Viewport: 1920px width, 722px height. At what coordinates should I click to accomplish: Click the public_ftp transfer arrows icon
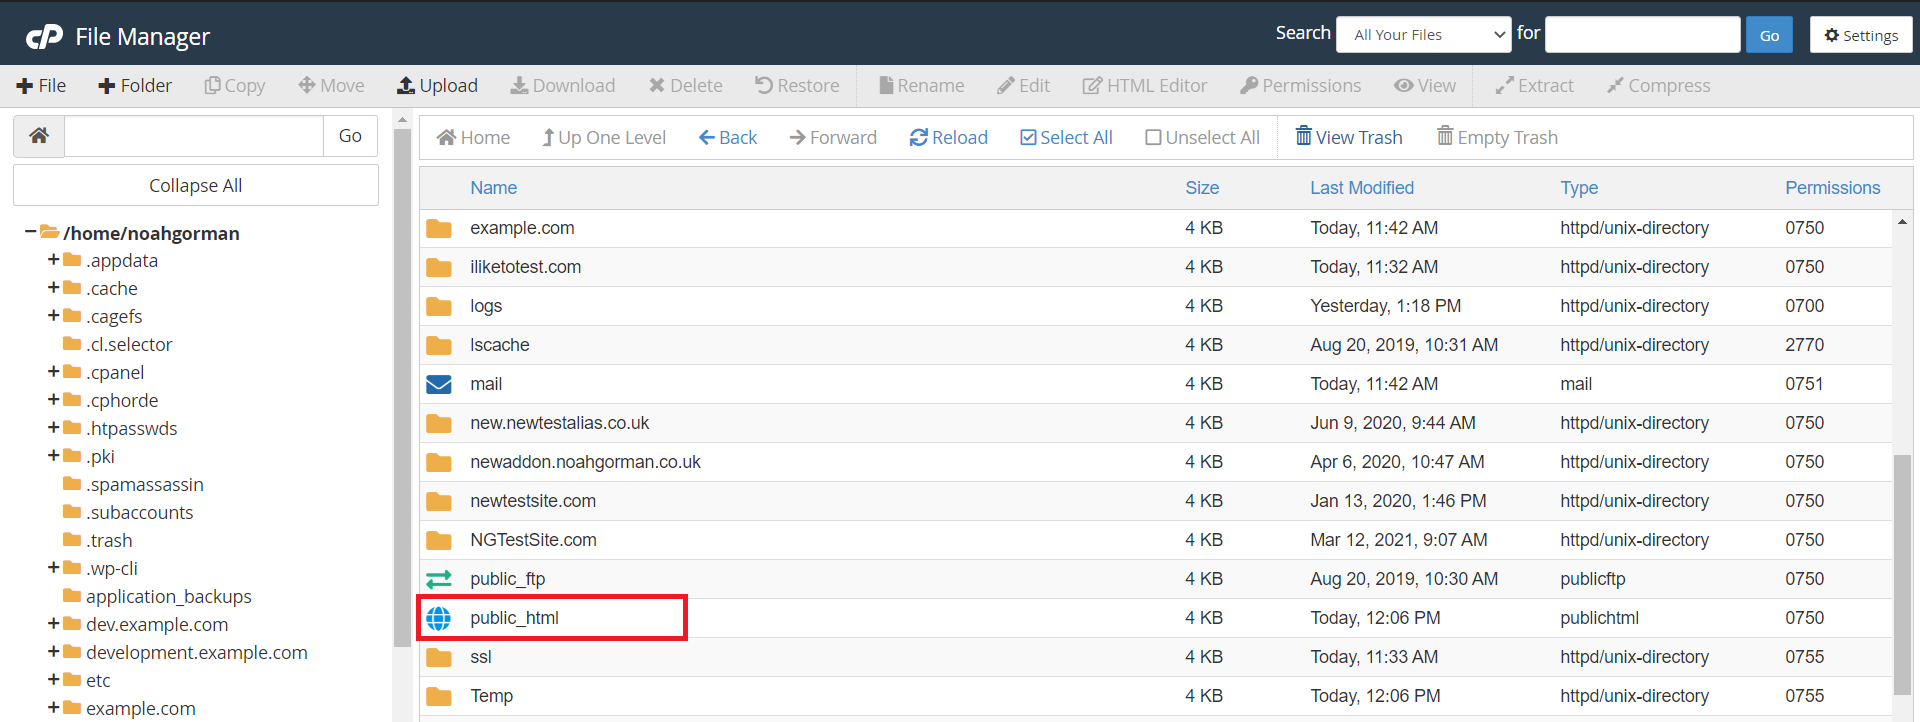(x=439, y=579)
